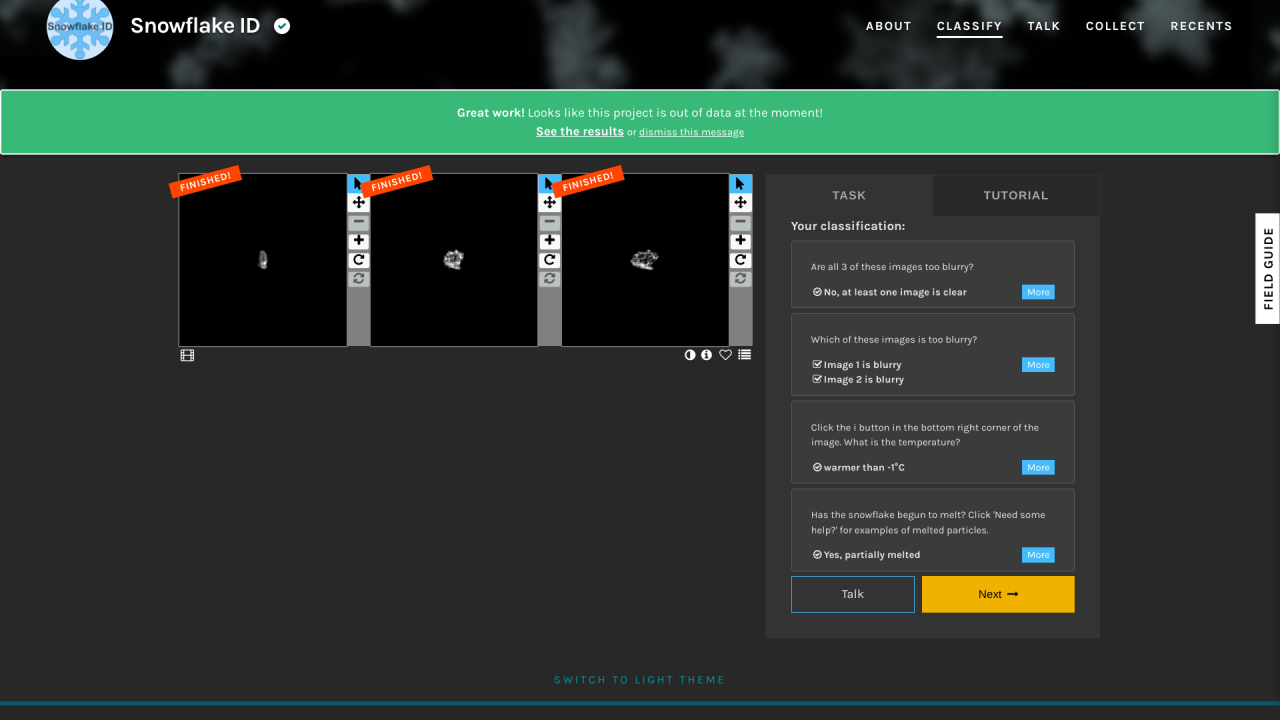1280x720 pixels.
Task: Select the pan tool for image 2
Action: point(550,203)
